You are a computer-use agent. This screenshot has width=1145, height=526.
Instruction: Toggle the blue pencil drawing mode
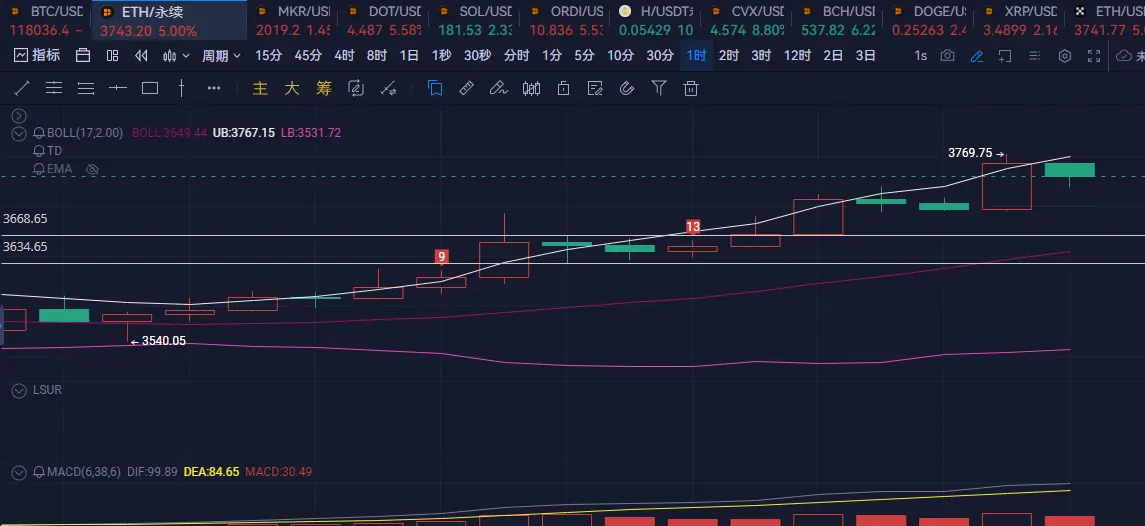click(976, 56)
